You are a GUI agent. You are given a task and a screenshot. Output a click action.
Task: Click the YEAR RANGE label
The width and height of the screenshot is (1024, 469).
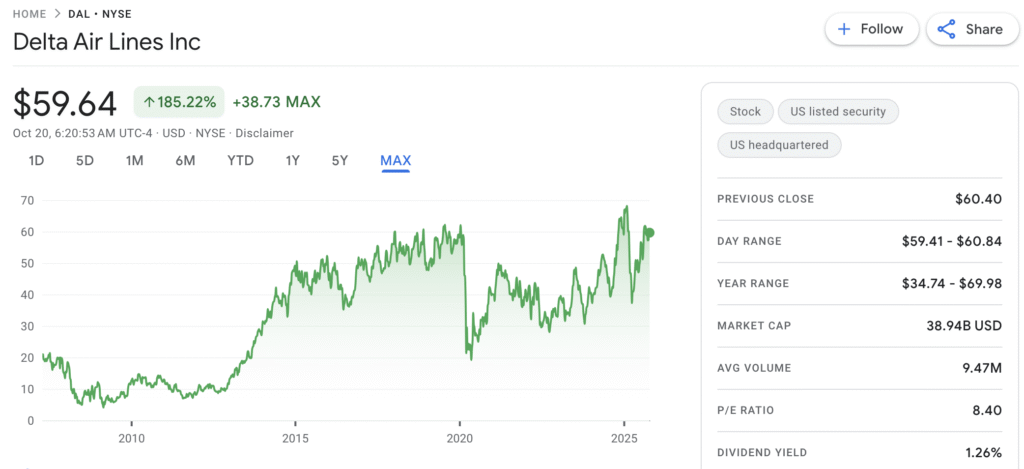(x=753, y=283)
